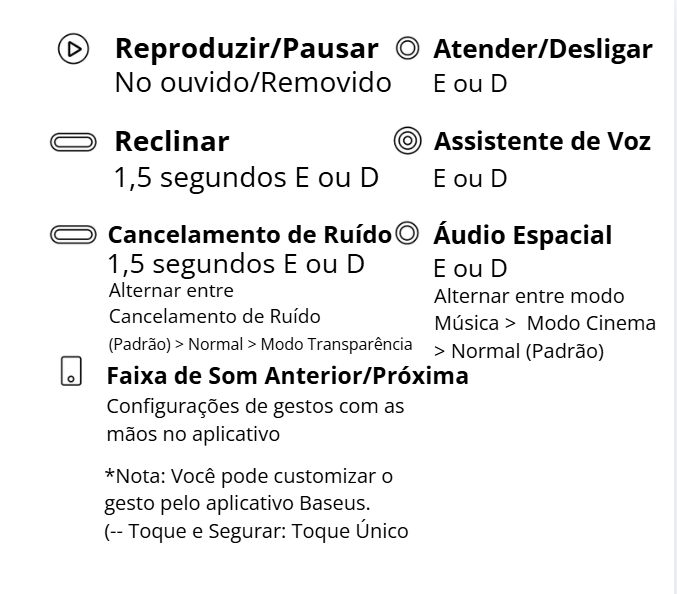Click the Reclinar heading
This screenshot has height=594, width=677.
(171, 142)
